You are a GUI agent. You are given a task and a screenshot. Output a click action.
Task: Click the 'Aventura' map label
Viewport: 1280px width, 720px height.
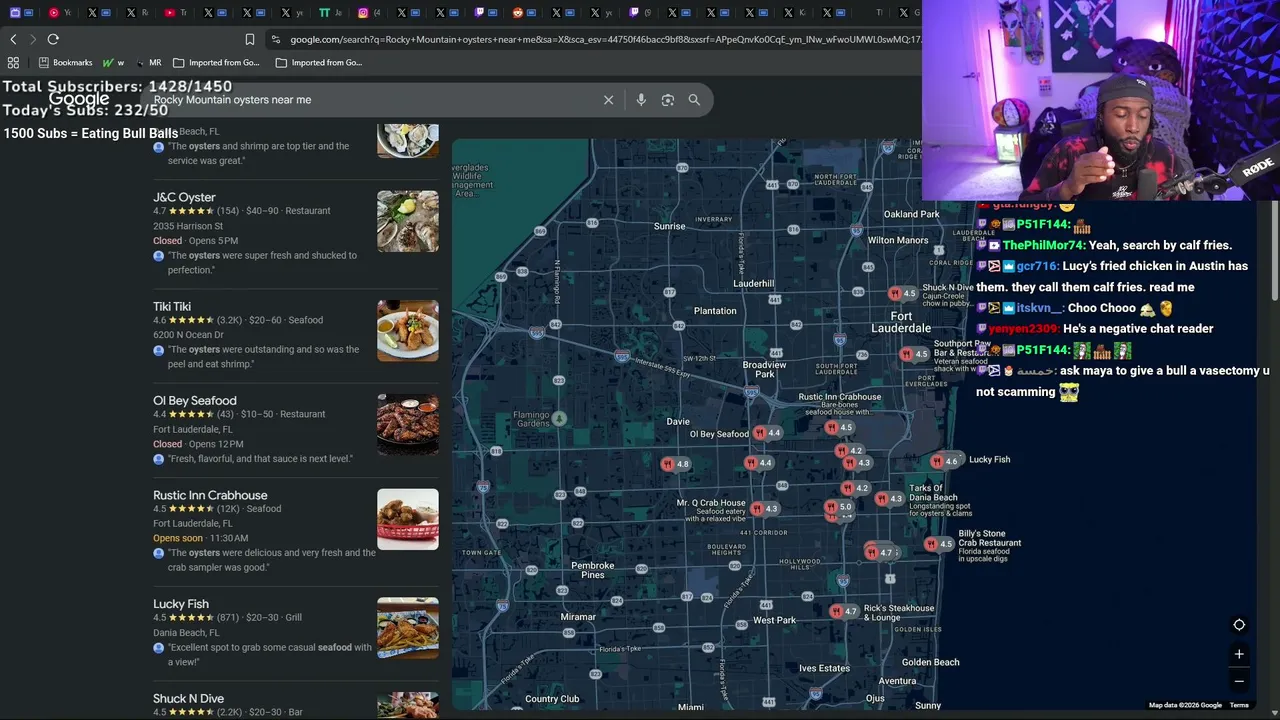[x=897, y=681]
